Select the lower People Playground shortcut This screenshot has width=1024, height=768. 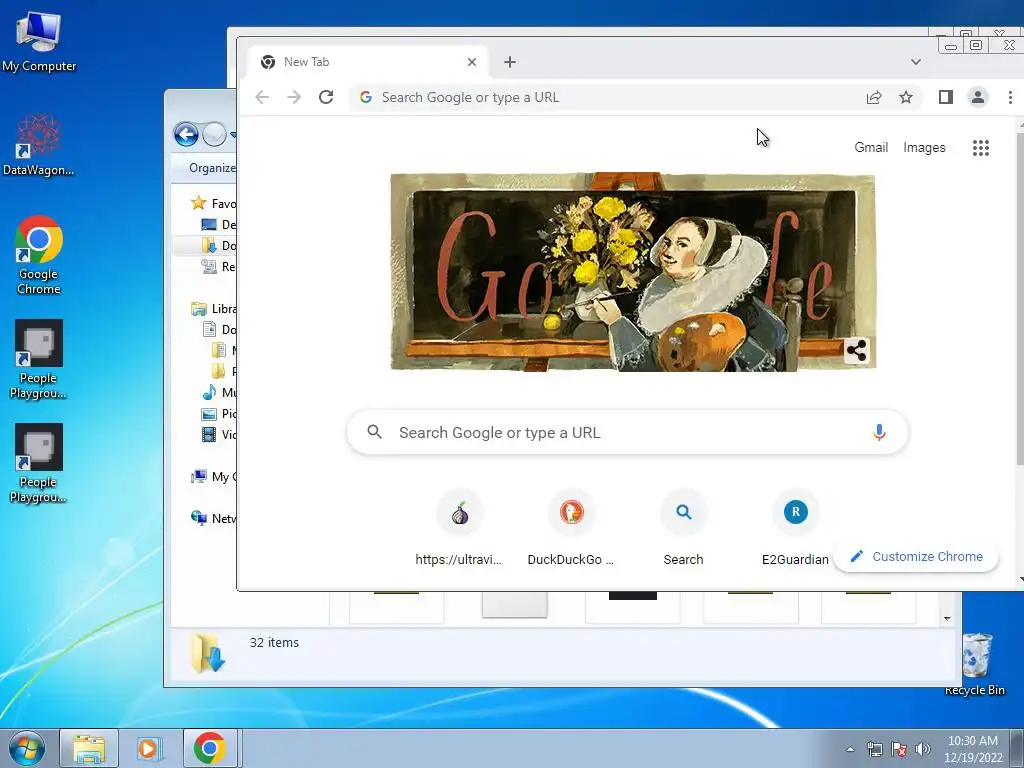pos(39,464)
